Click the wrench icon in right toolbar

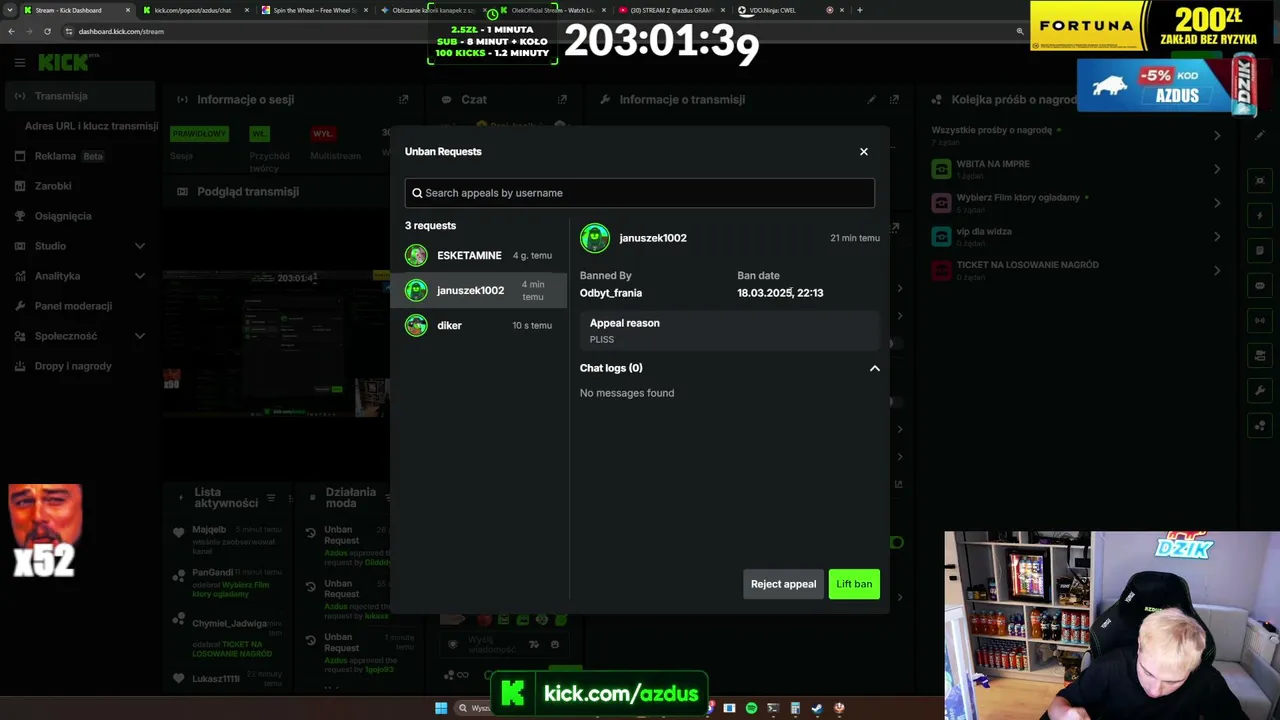coord(1260,391)
